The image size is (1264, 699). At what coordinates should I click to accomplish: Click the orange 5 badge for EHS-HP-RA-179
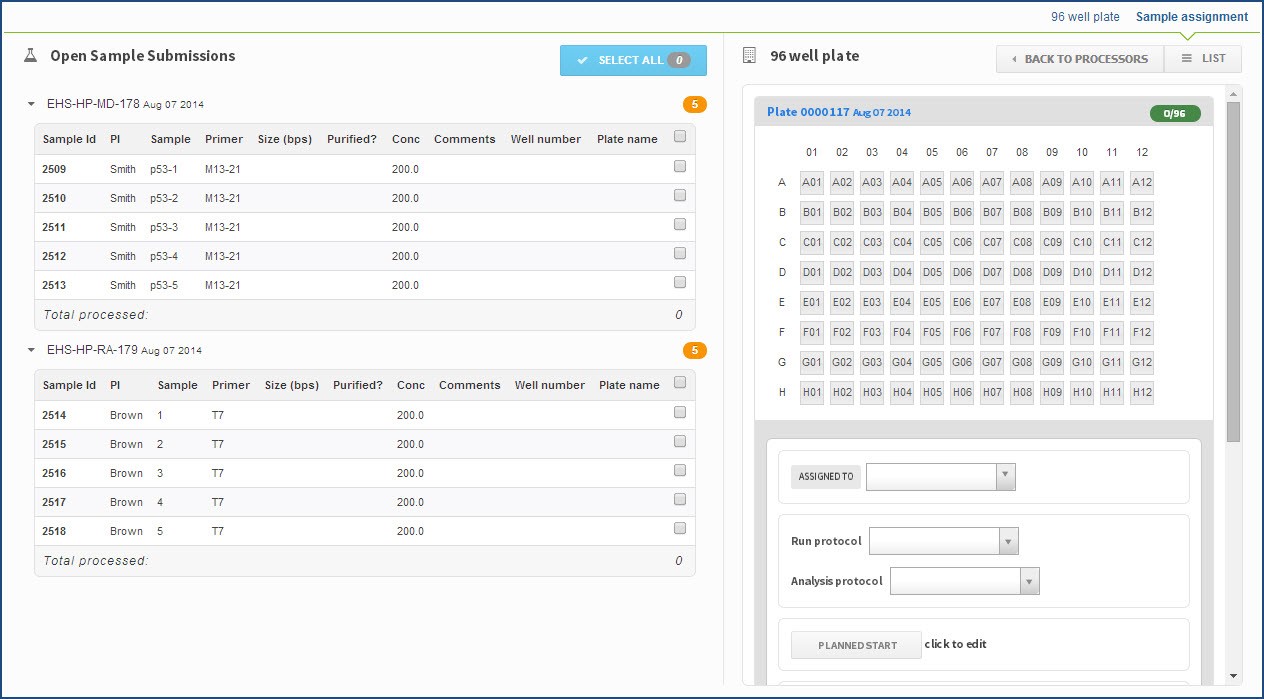pyautogui.click(x=694, y=350)
